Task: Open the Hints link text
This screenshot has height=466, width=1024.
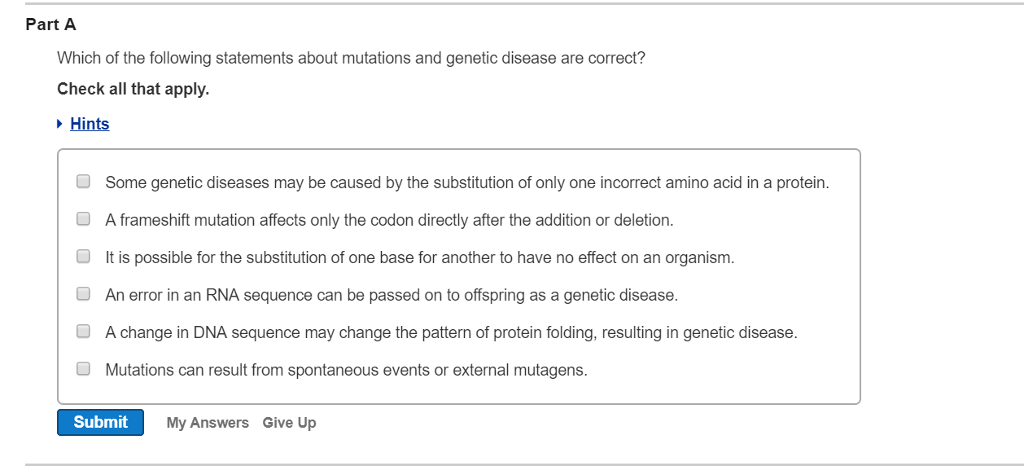Action: point(90,124)
